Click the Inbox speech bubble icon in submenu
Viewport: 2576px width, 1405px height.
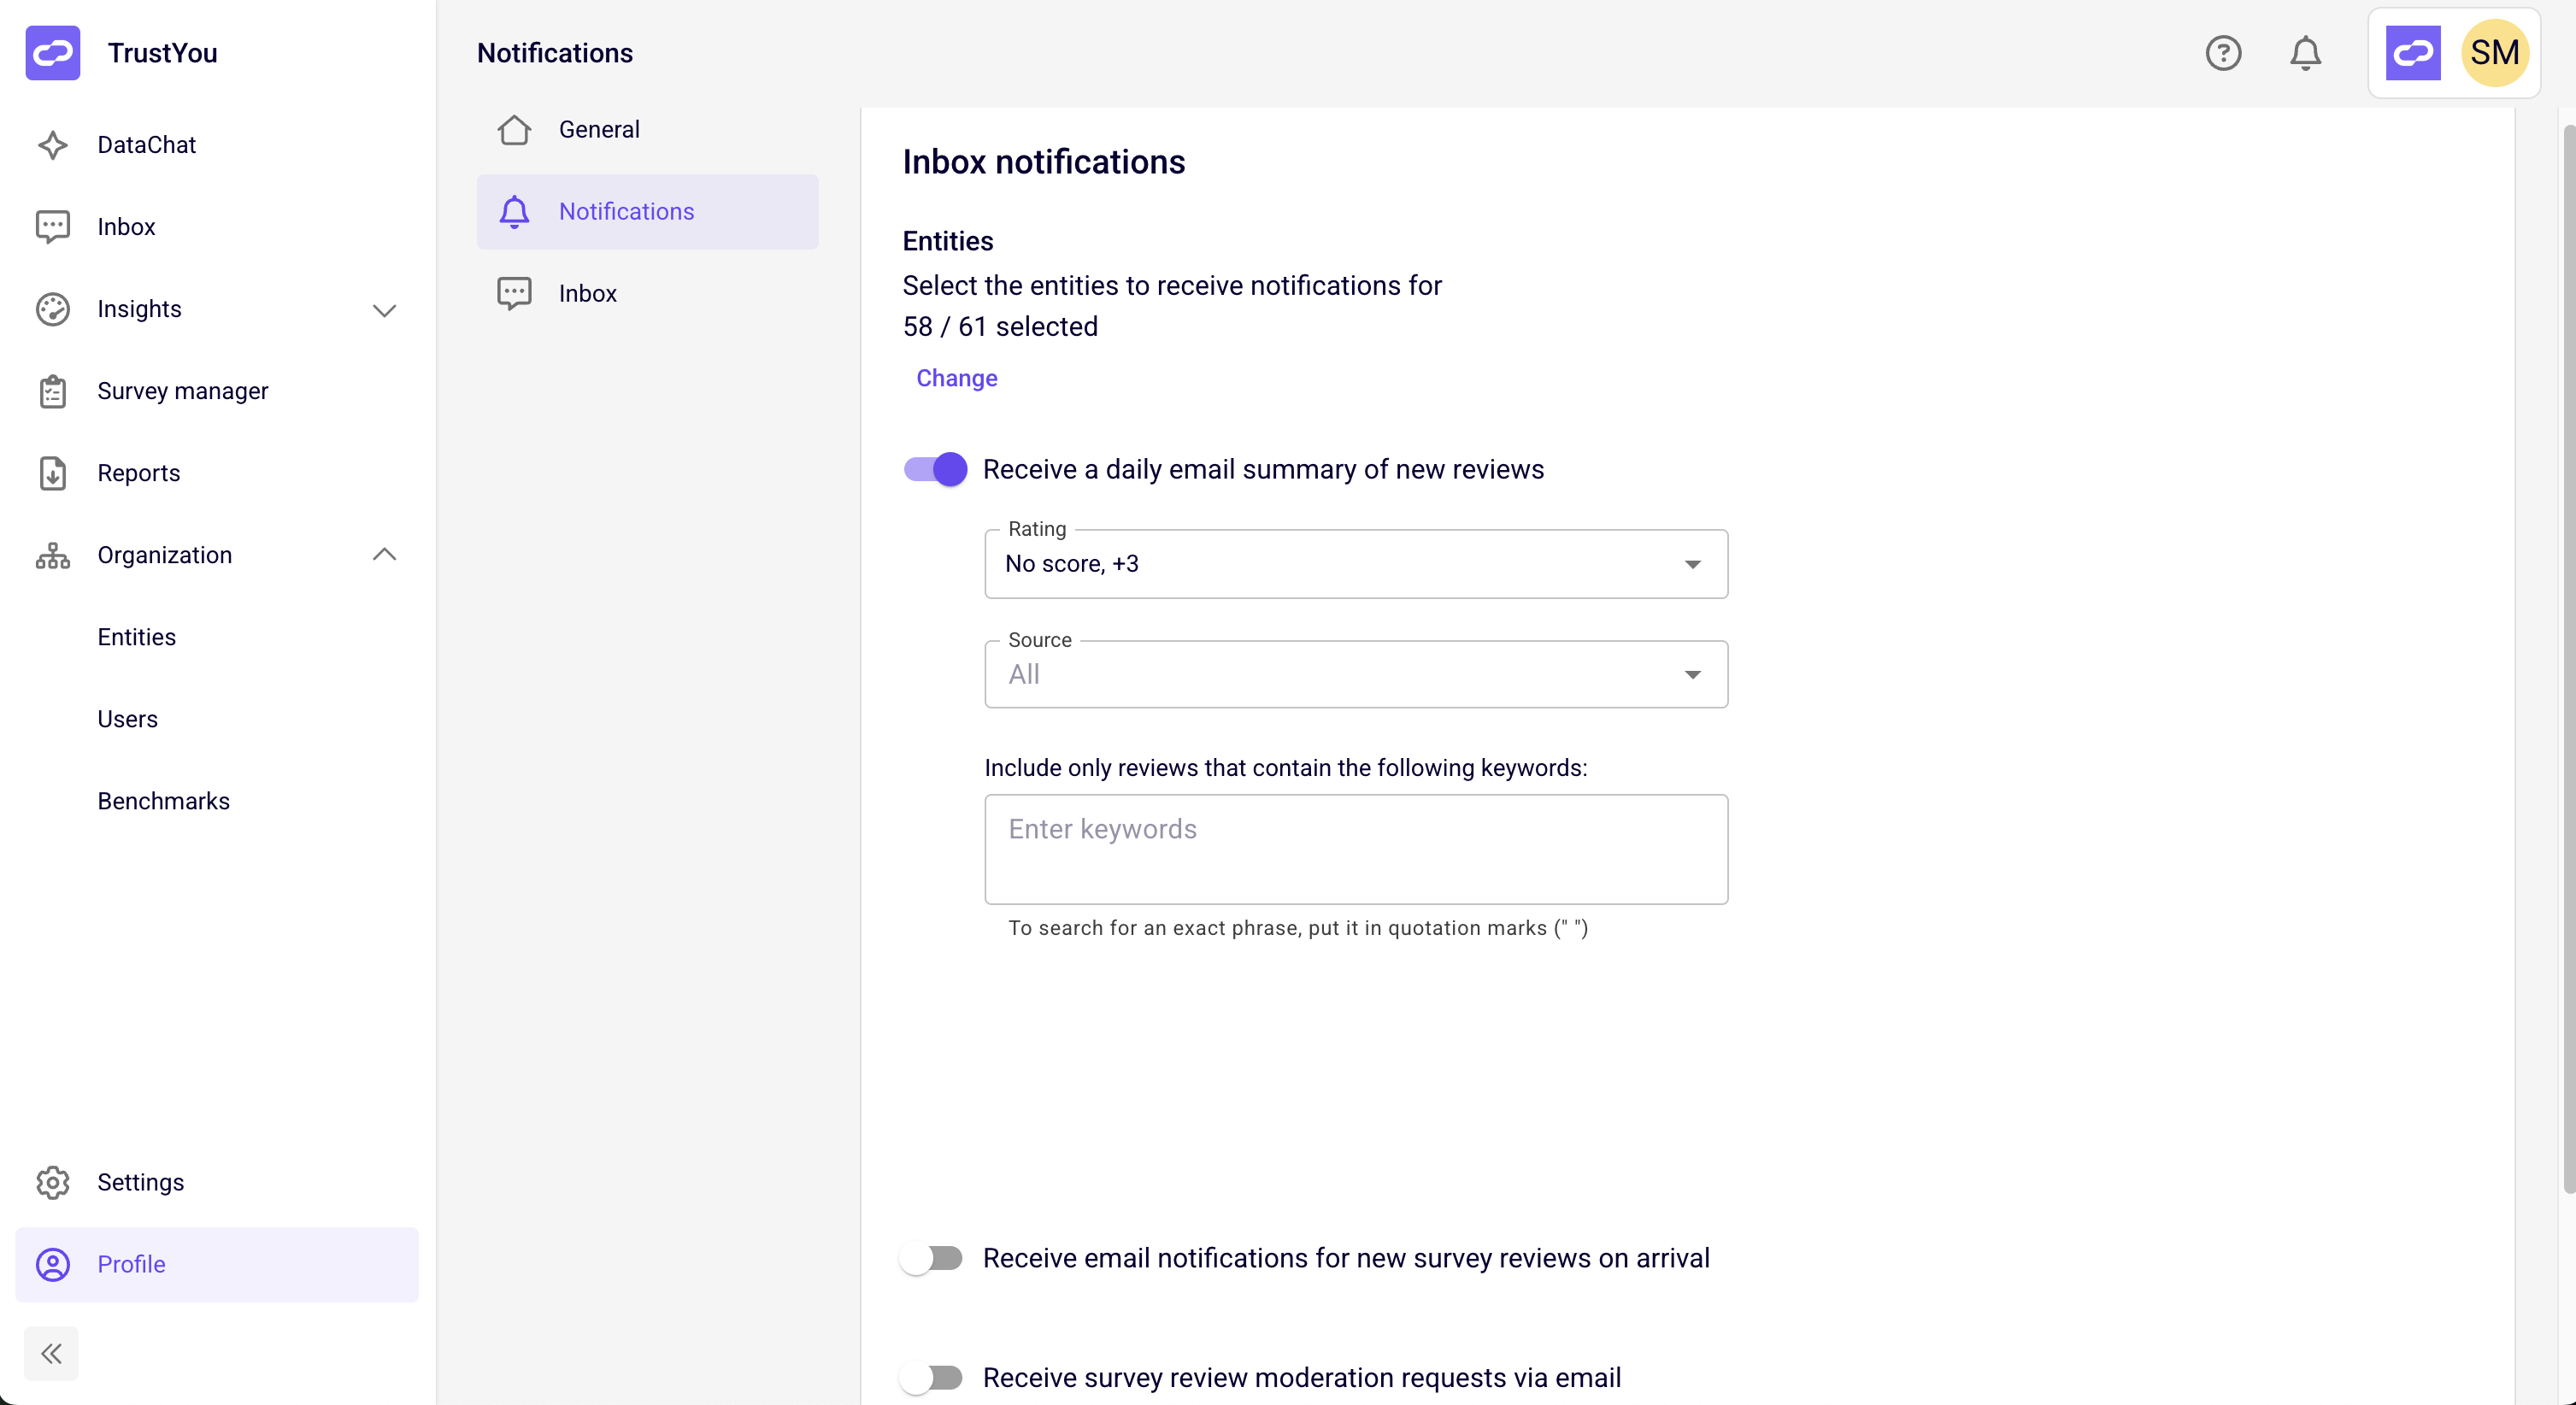click(514, 293)
